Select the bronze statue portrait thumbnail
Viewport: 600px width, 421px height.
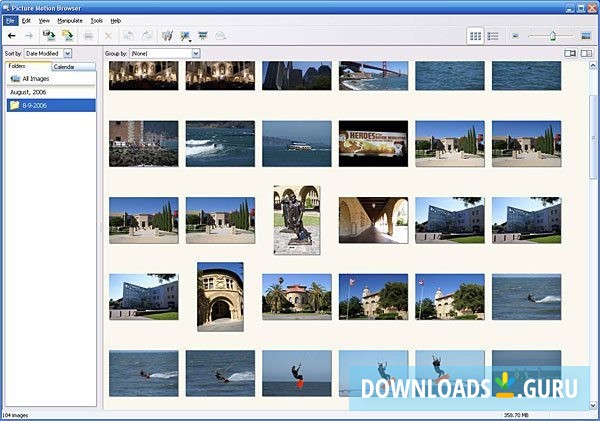[x=297, y=220]
